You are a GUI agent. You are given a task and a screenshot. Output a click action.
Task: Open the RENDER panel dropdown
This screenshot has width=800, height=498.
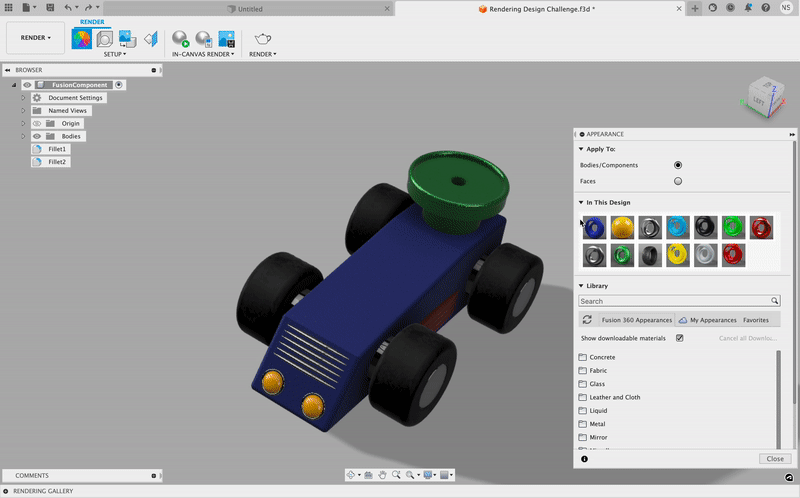[263, 54]
